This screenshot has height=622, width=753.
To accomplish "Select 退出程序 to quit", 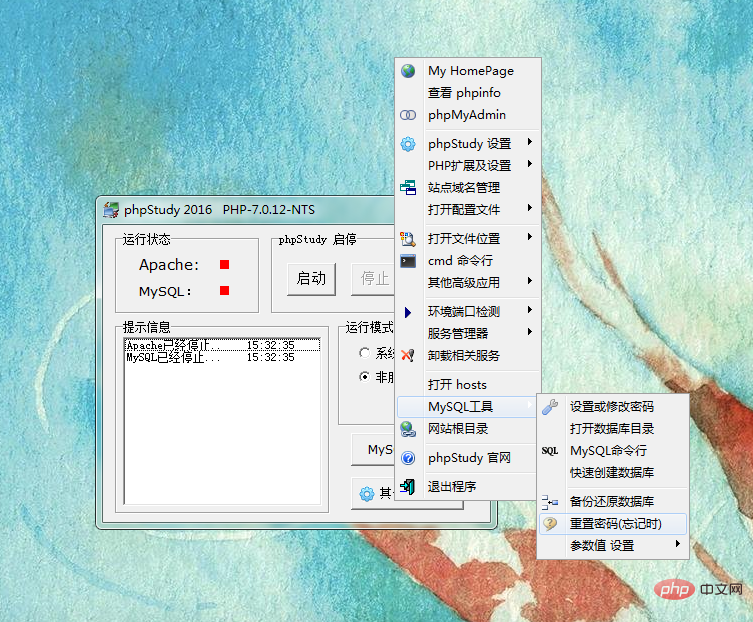I will point(468,487).
